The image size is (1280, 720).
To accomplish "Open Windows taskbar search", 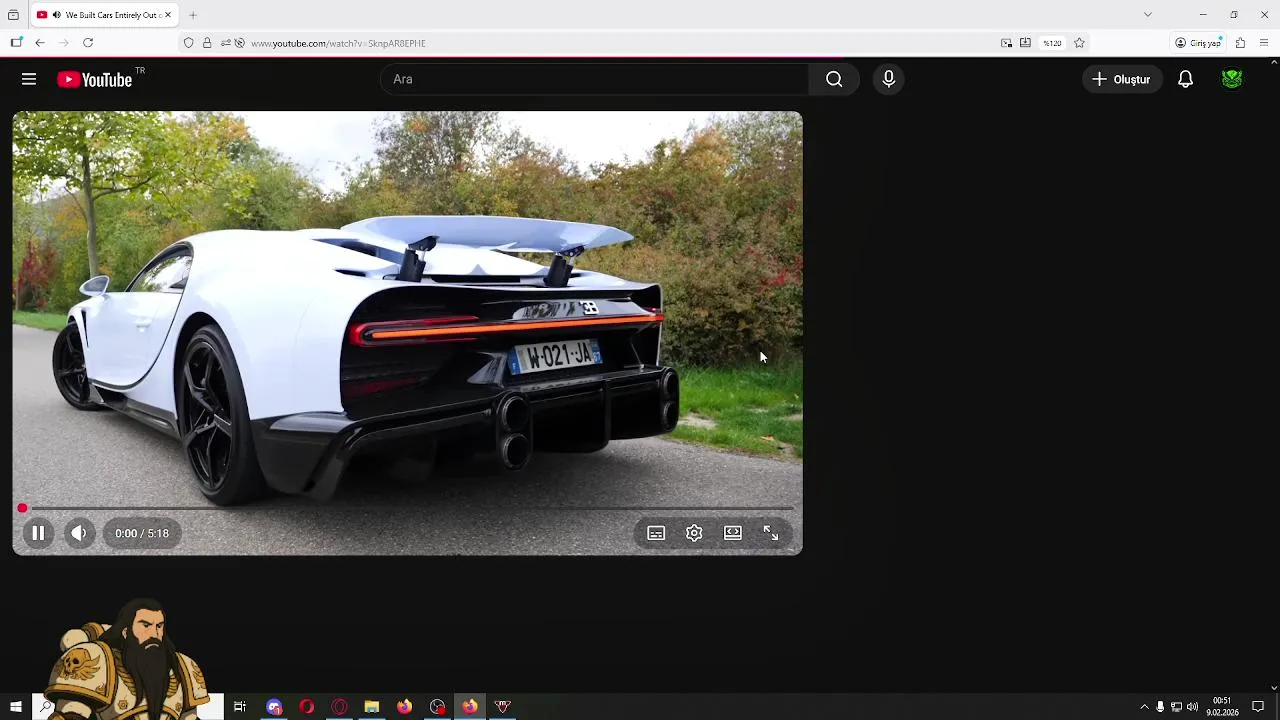I will pyautogui.click(x=46, y=707).
